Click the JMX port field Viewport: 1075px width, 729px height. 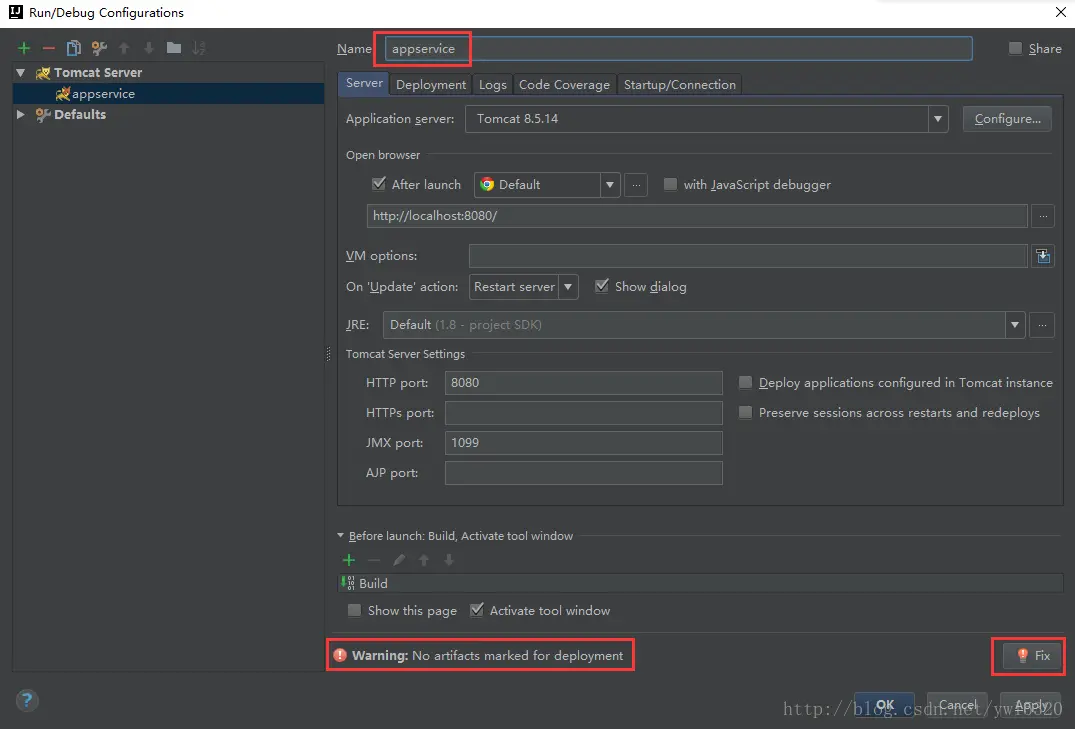click(x=583, y=443)
